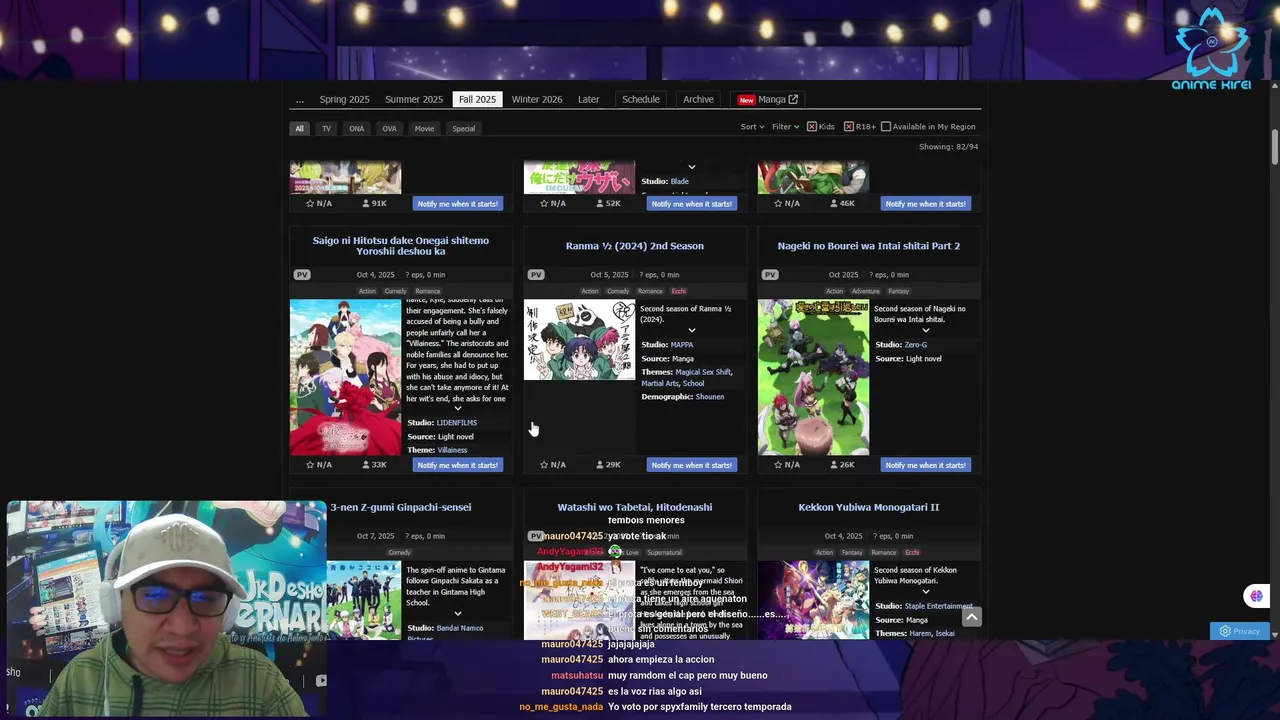Switch to Spring 2025 season tab
Image resolution: width=1280 pixels, height=720 pixels.
(x=344, y=99)
